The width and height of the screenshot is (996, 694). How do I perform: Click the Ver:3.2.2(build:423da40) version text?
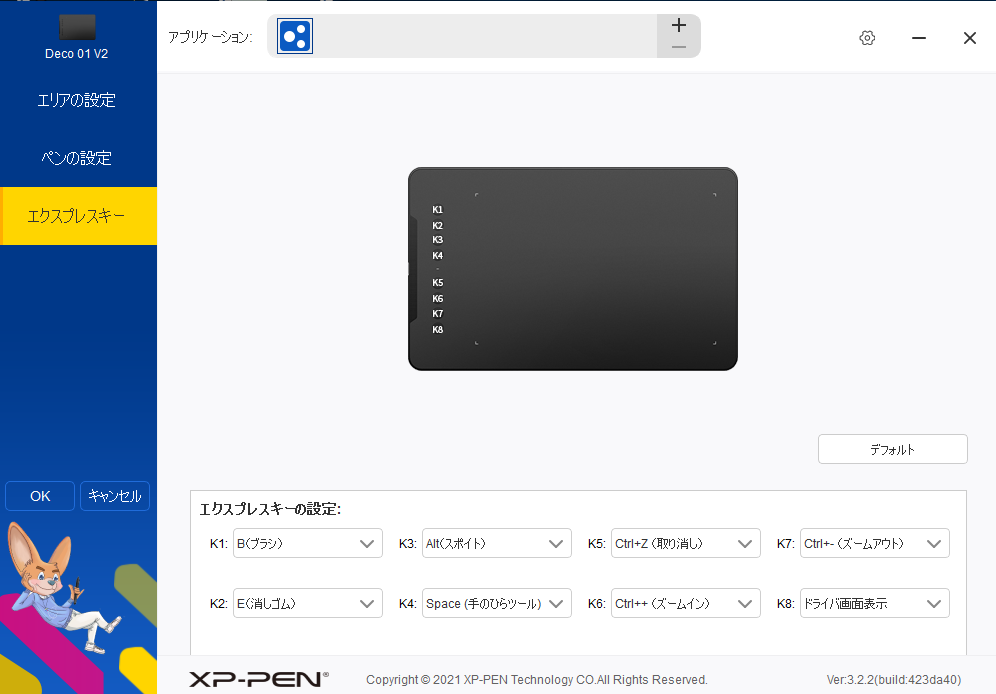tap(894, 680)
